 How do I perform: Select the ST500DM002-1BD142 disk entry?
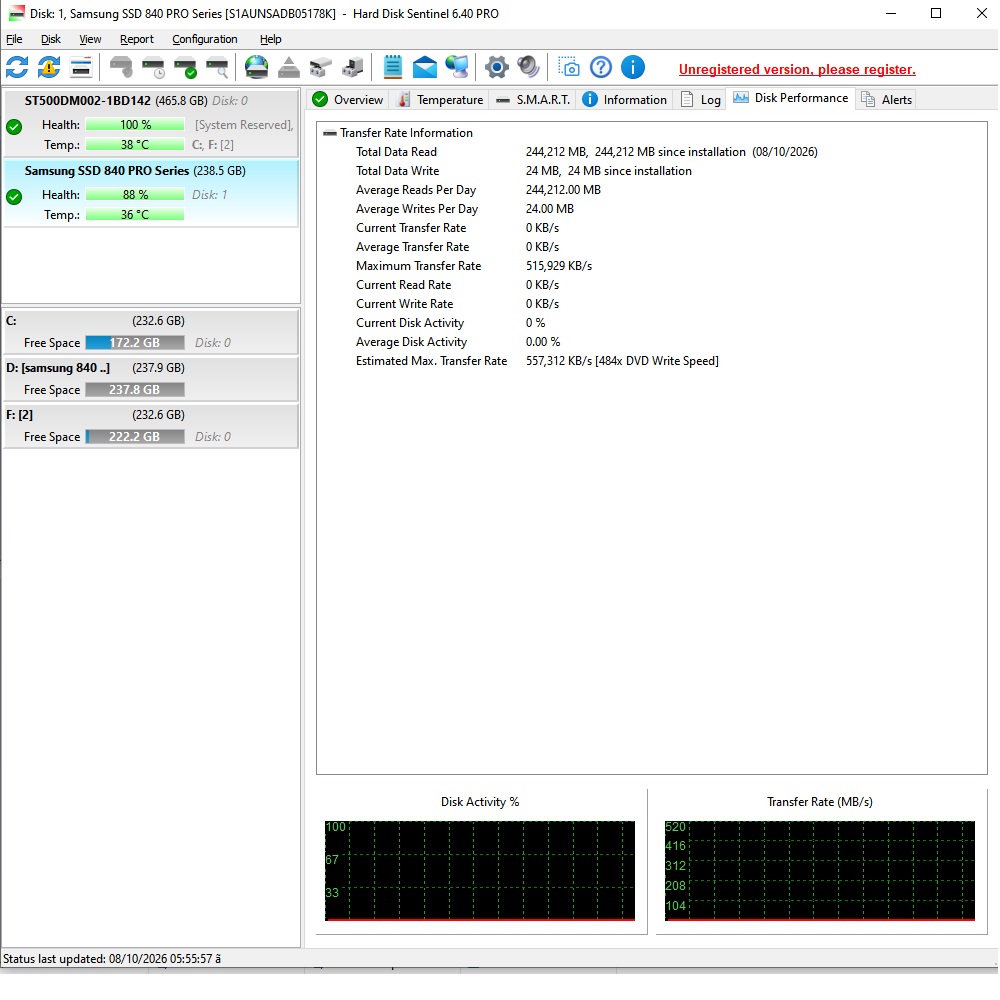pos(151,123)
